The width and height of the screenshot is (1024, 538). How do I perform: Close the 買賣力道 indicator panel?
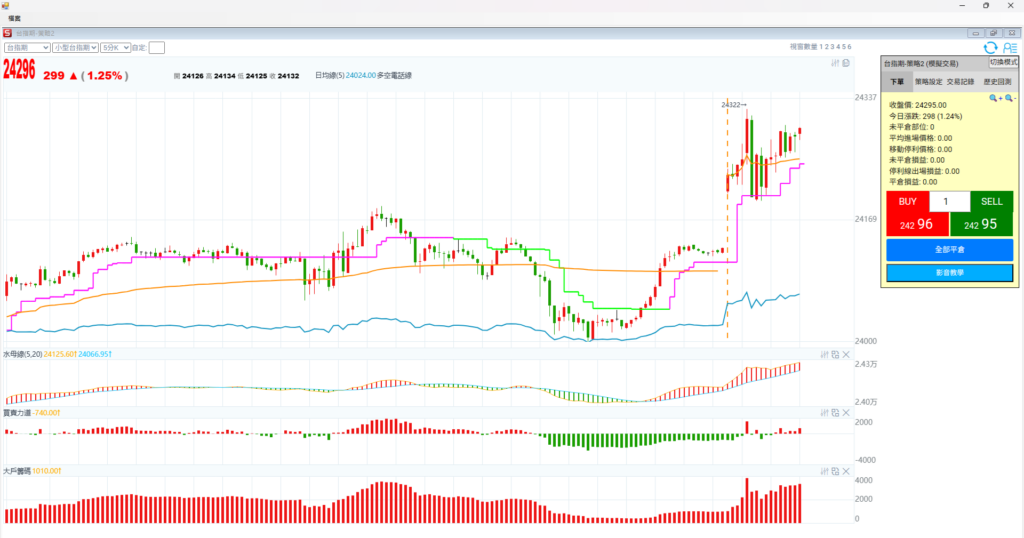[846, 412]
